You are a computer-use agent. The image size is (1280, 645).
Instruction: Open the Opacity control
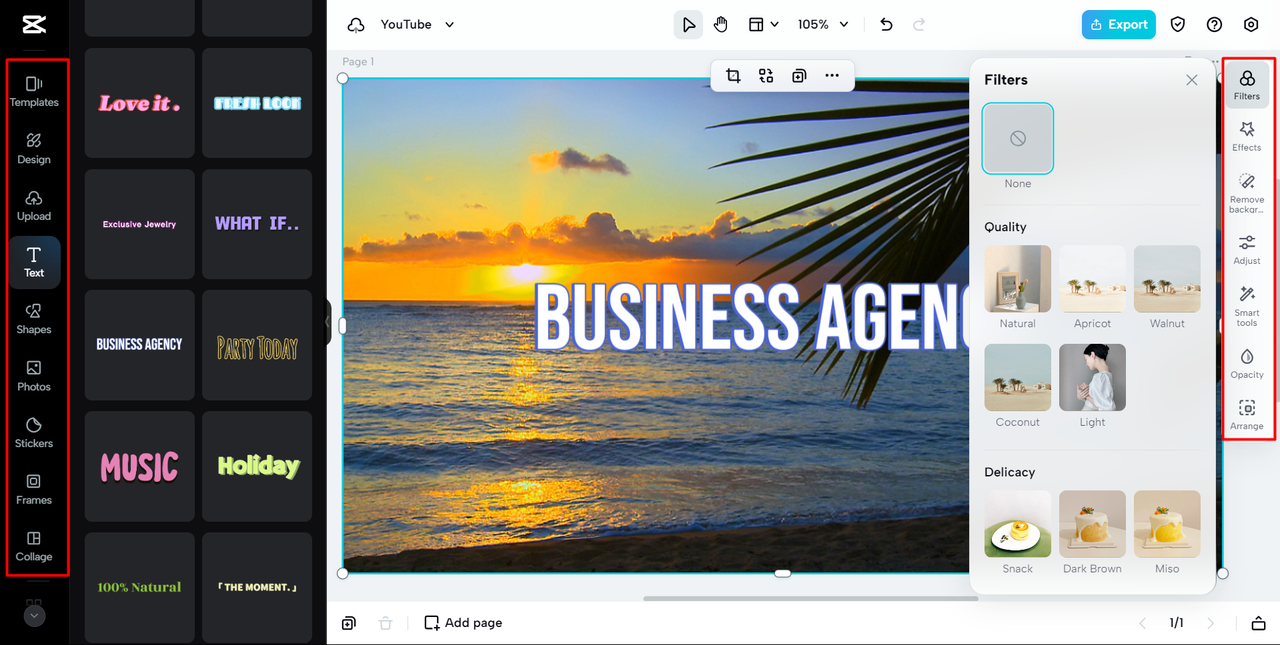point(1247,364)
